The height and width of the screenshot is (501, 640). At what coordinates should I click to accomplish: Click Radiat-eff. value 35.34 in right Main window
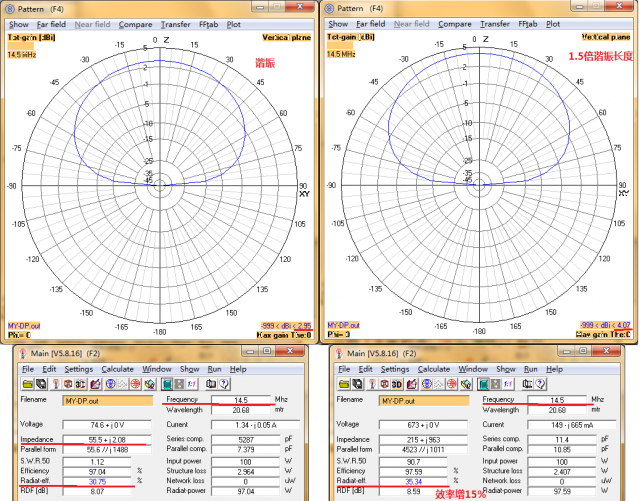point(413,482)
